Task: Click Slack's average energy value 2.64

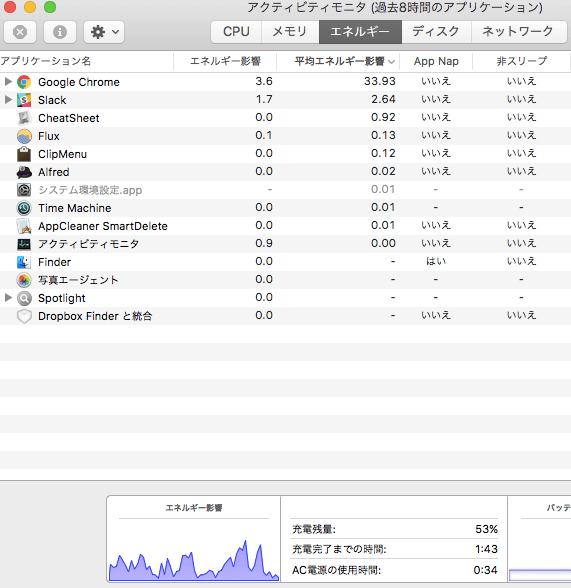Action: pyautogui.click(x=383, y=99)
